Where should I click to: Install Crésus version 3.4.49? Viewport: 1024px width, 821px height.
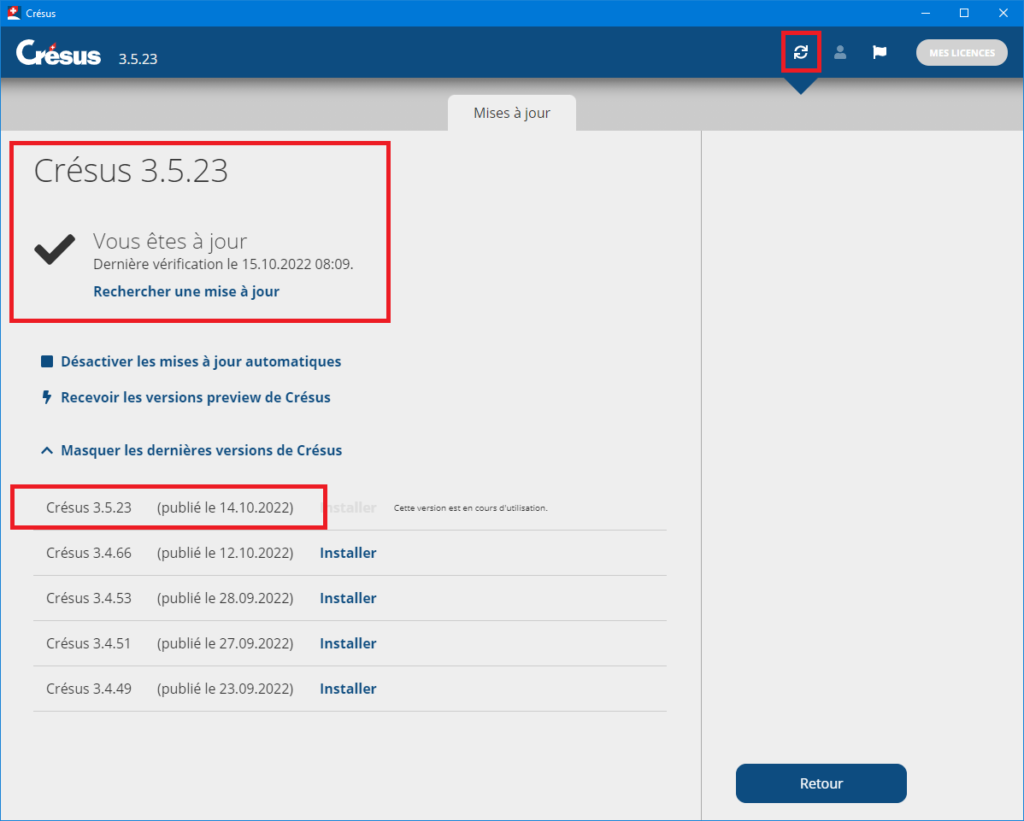pos(347,688)
